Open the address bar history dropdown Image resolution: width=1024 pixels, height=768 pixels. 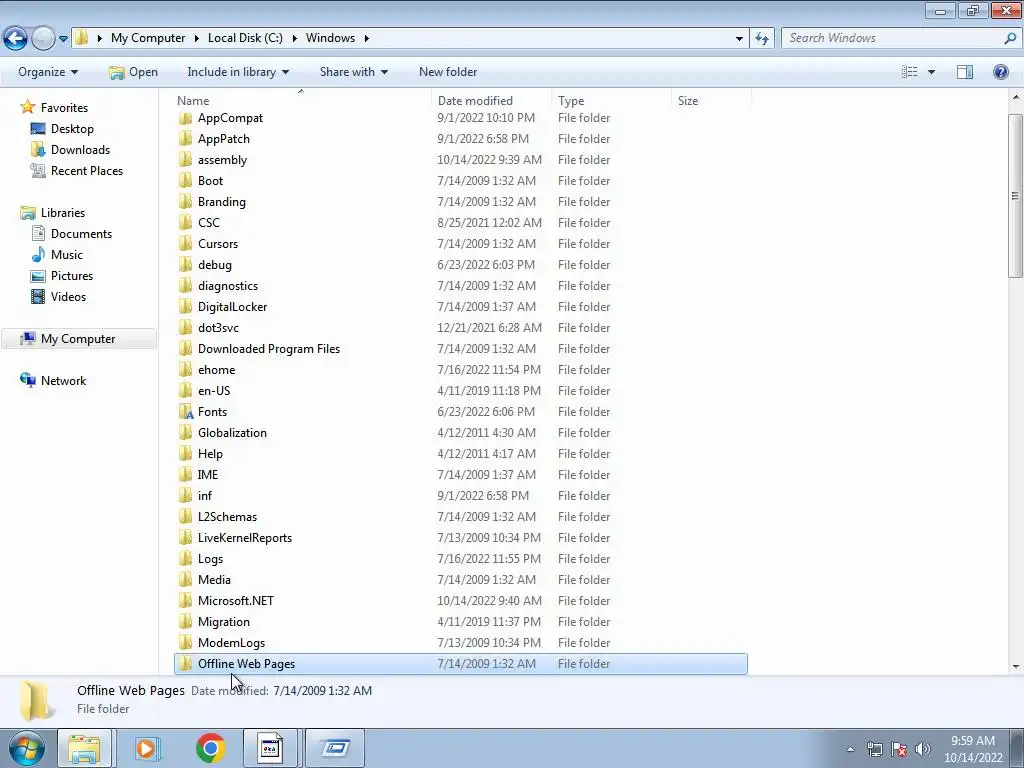click(x=739, y=39)
